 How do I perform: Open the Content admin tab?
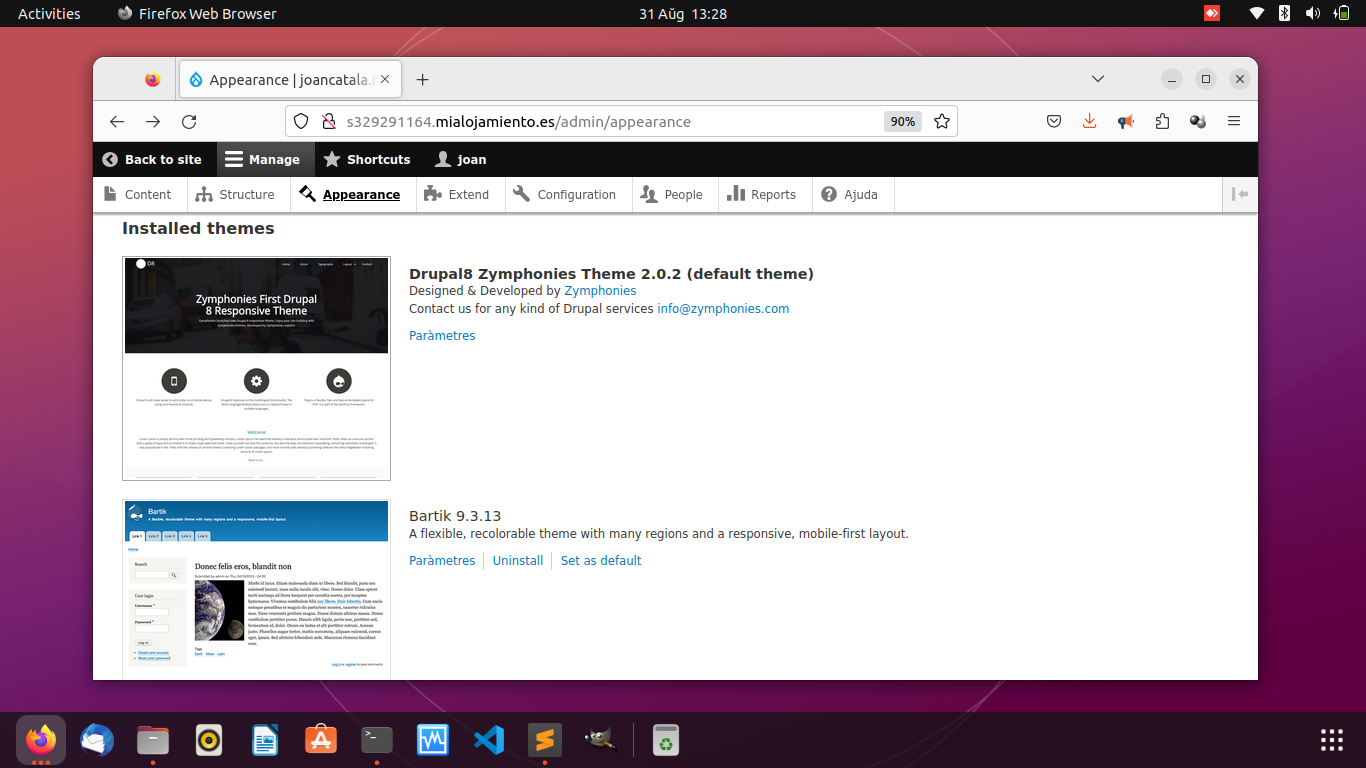click(138, 194)
